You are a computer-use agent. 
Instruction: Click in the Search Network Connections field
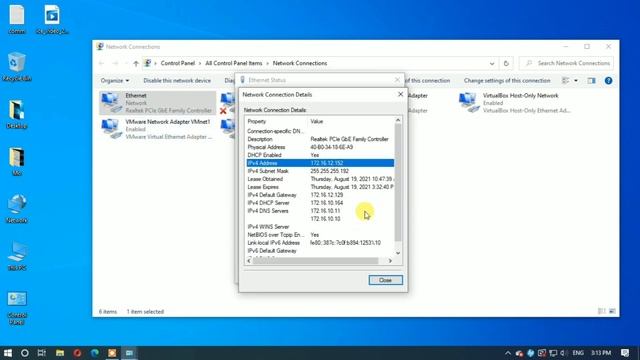[x=566, y=63]
